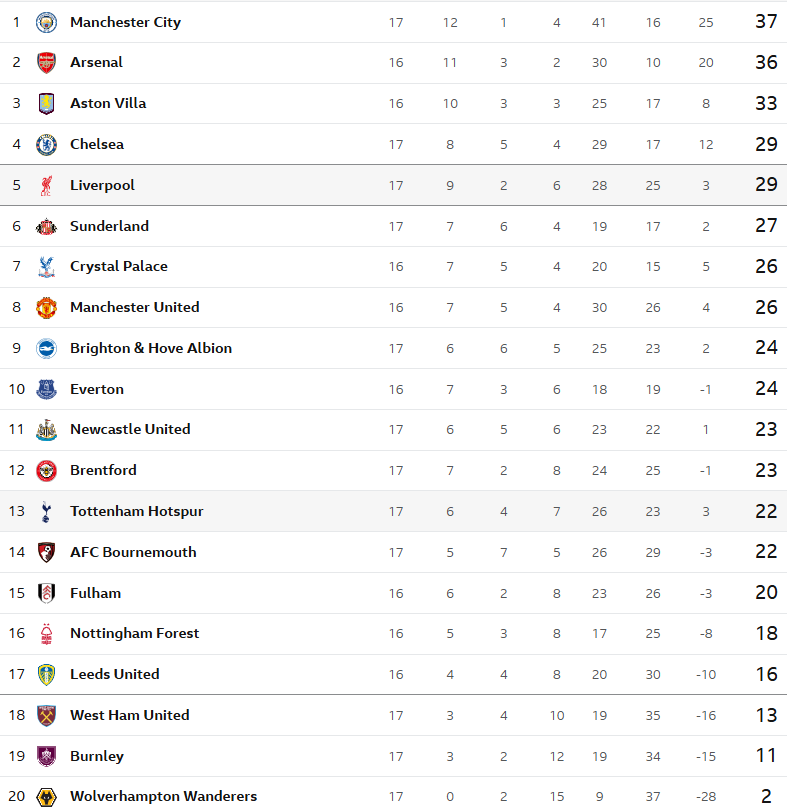Click the Chelsea club crest
This screenshot has width=787, height=812.
coord(46,145)
